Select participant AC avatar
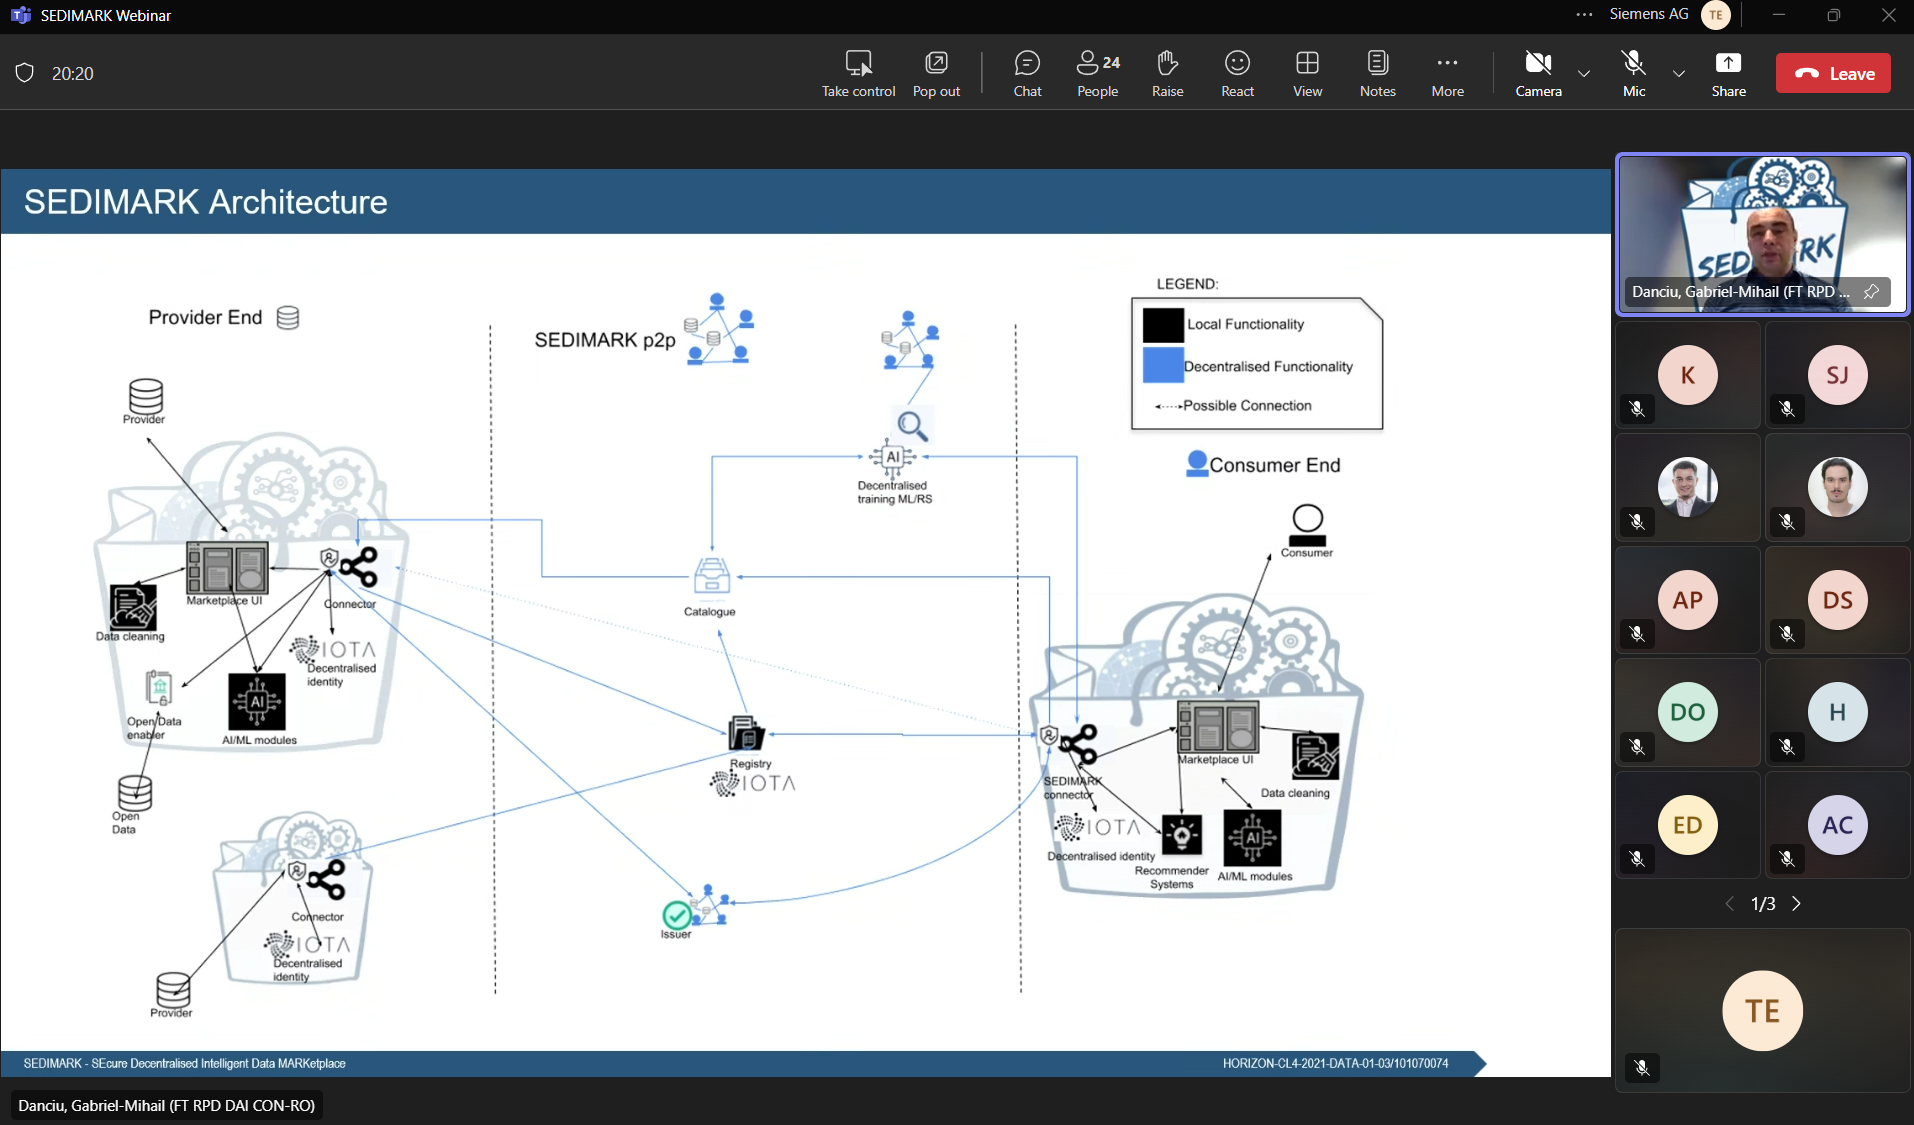The height and width of the screenshot is (1125, 1914). [1837, 825]
